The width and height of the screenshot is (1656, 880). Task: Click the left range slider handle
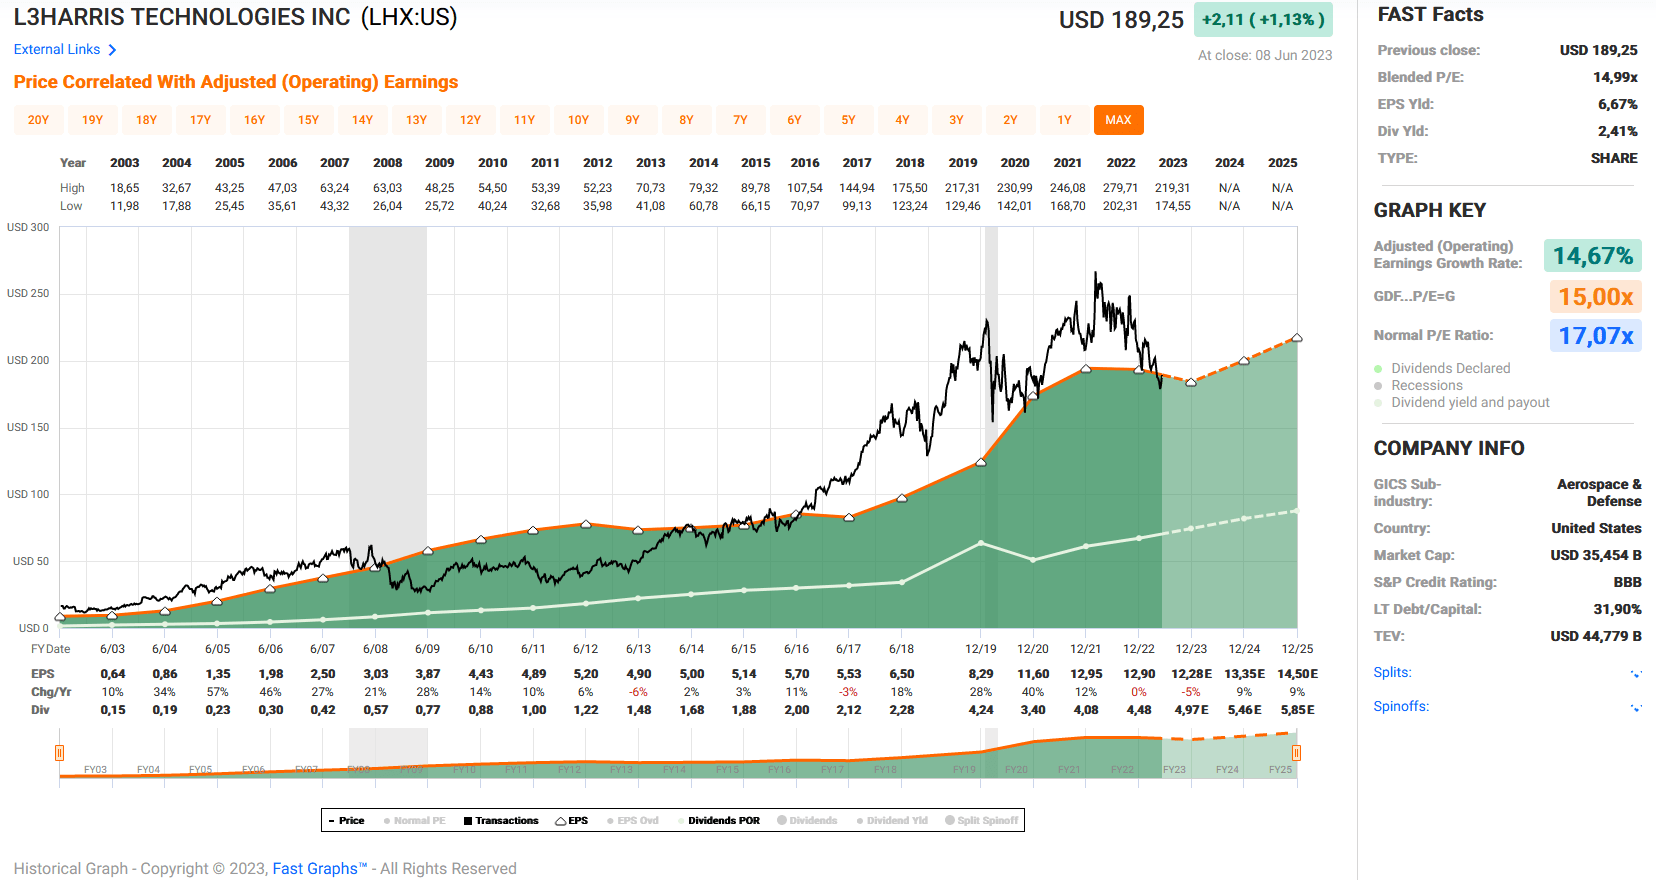point(60,753)
